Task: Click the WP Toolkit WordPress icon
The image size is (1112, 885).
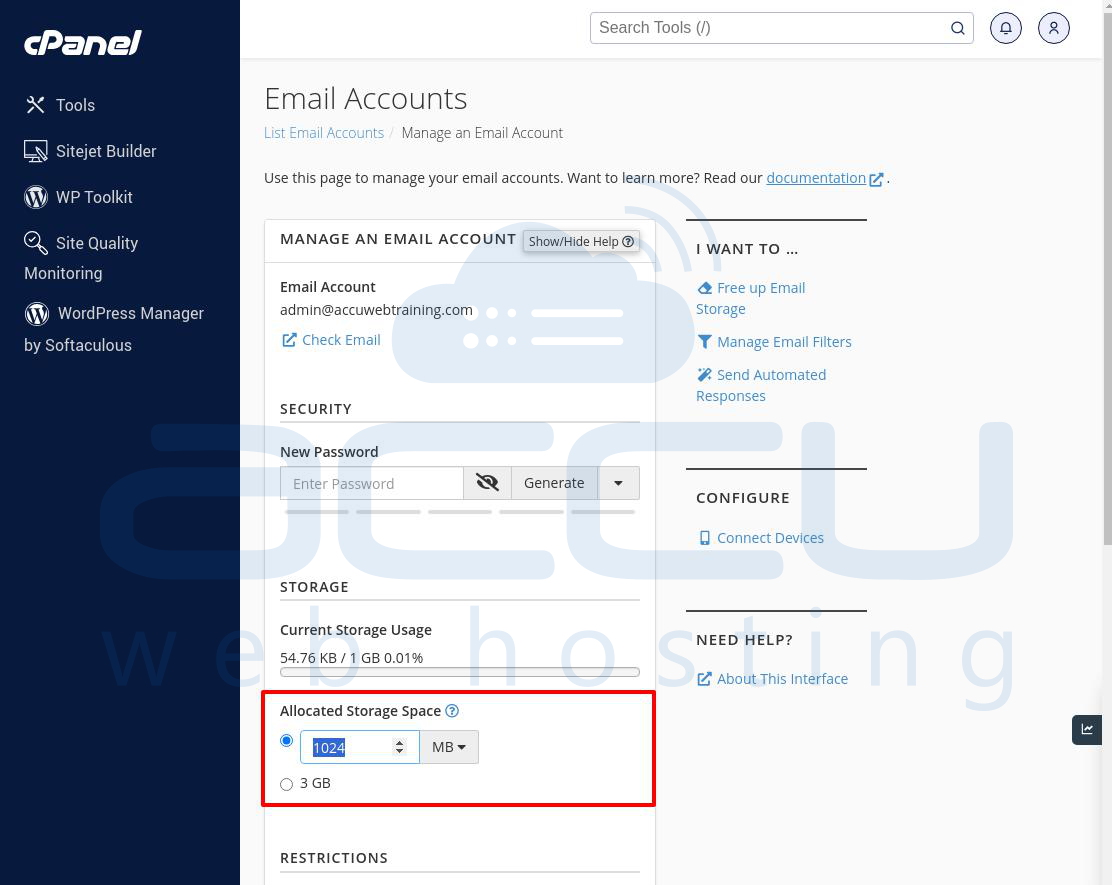Action: tap(35, 196)
